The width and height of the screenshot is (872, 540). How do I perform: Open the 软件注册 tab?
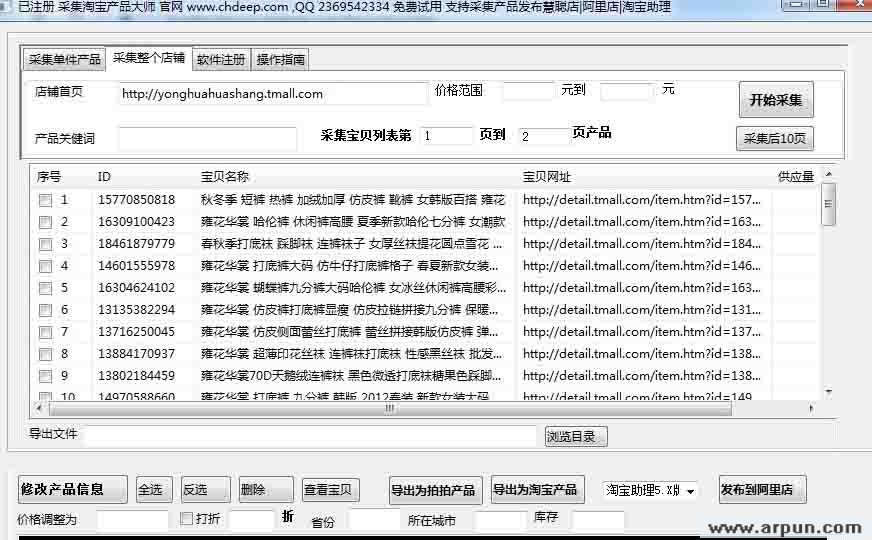221,60
